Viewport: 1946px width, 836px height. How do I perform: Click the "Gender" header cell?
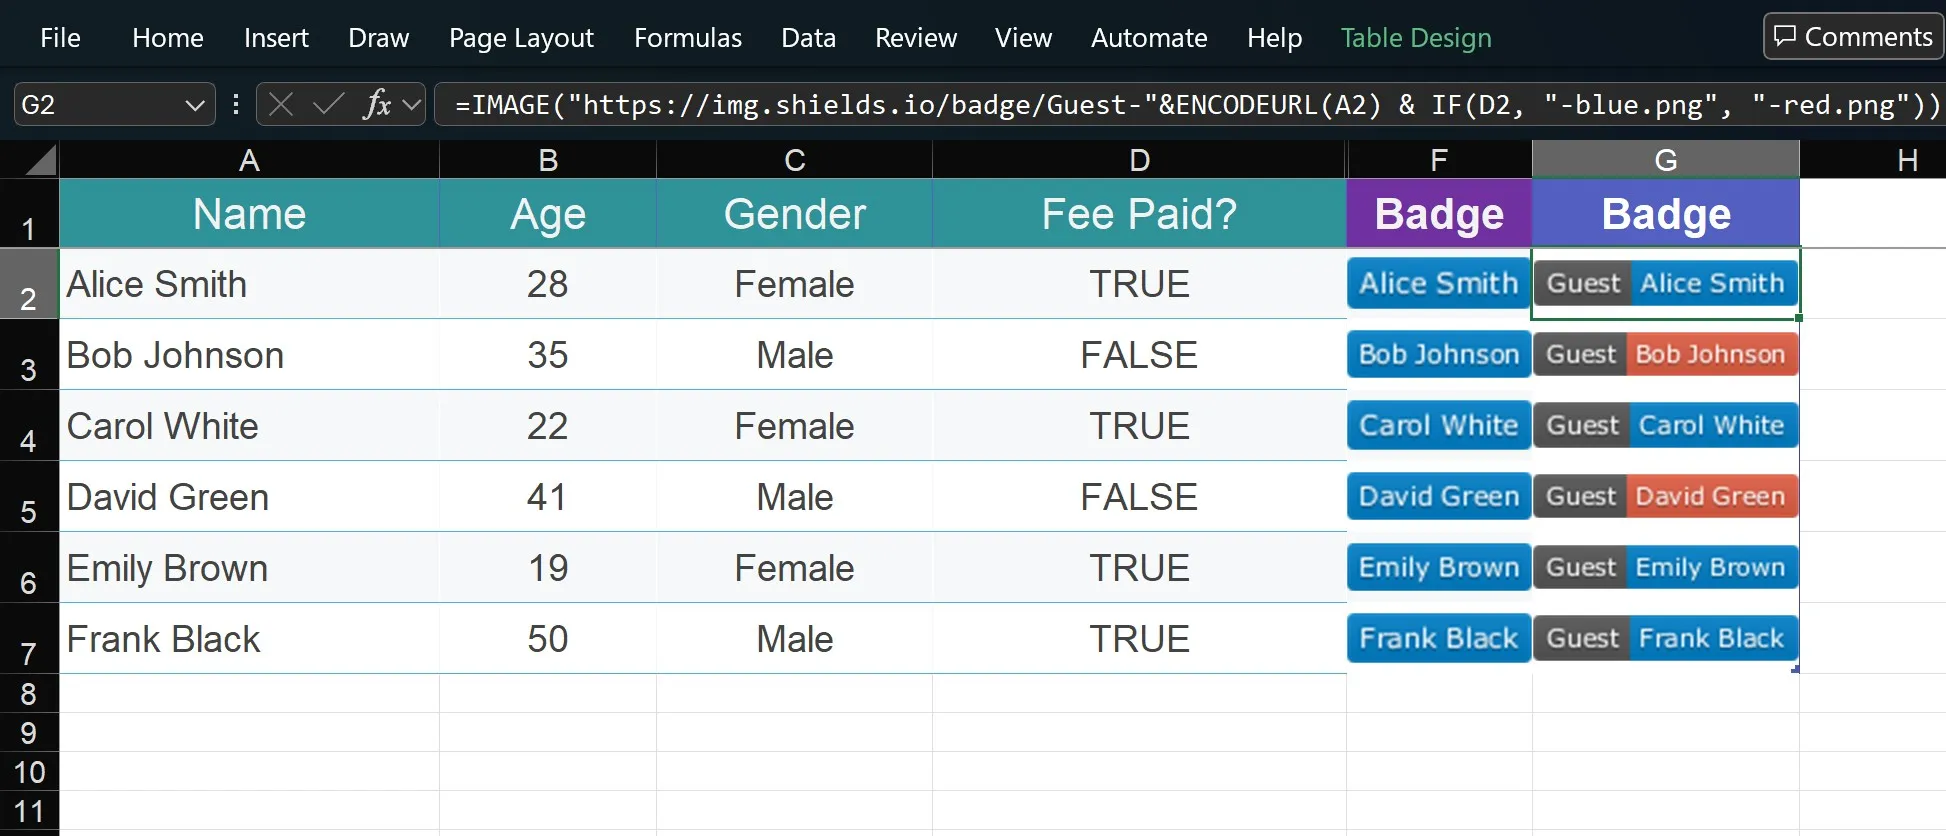(x=795, y=214)
